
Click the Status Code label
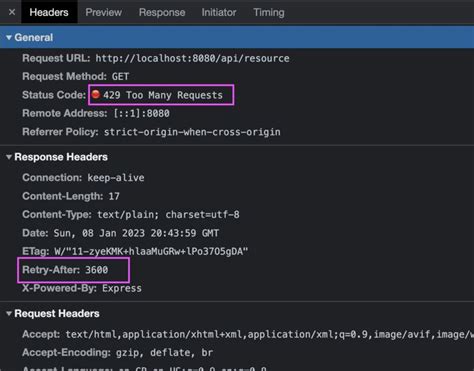click(54, 95)
